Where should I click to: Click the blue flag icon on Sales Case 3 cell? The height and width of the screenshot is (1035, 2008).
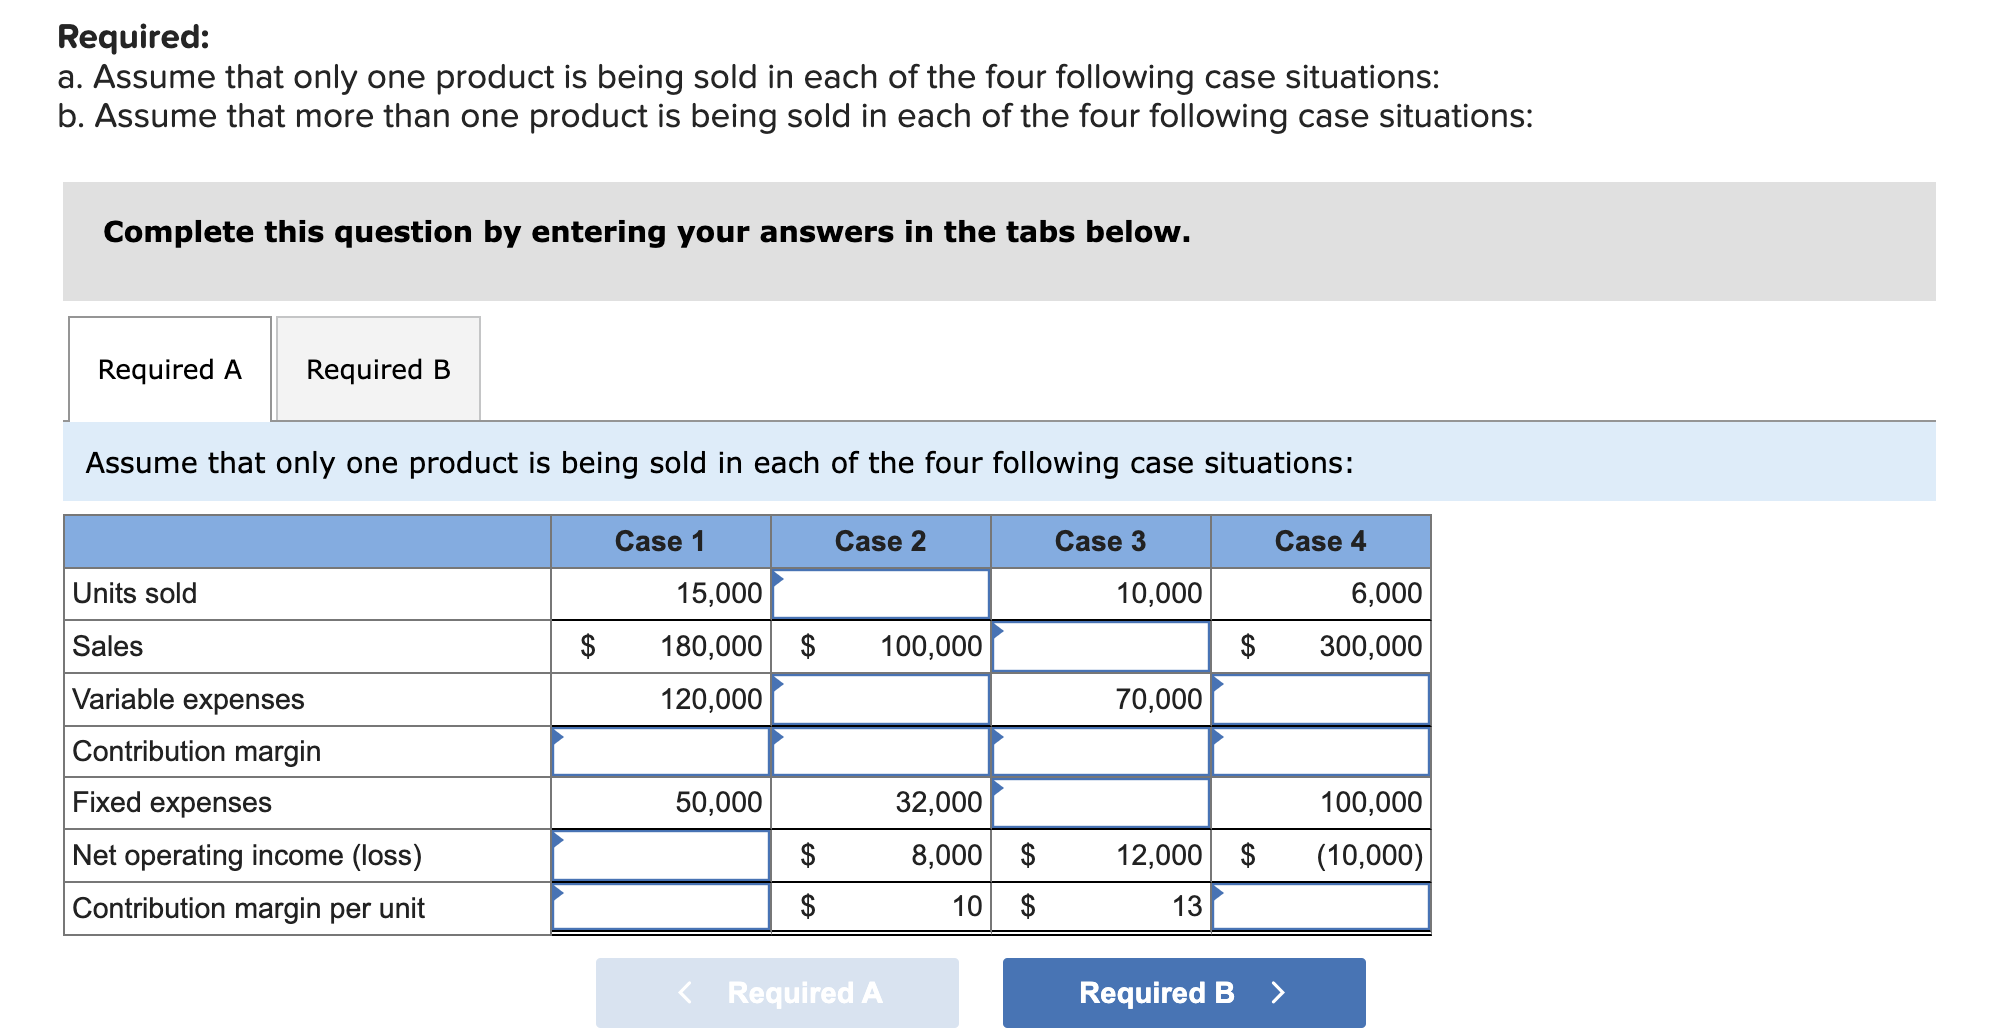996,628
